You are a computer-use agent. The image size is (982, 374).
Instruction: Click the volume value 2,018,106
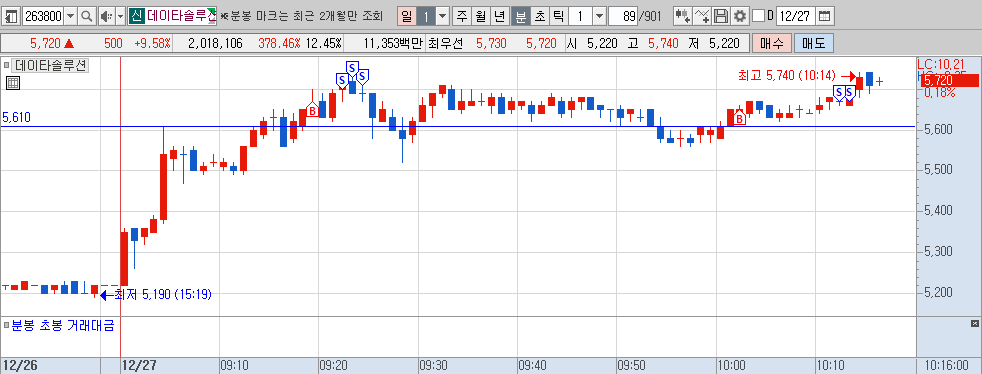[215, 44]
